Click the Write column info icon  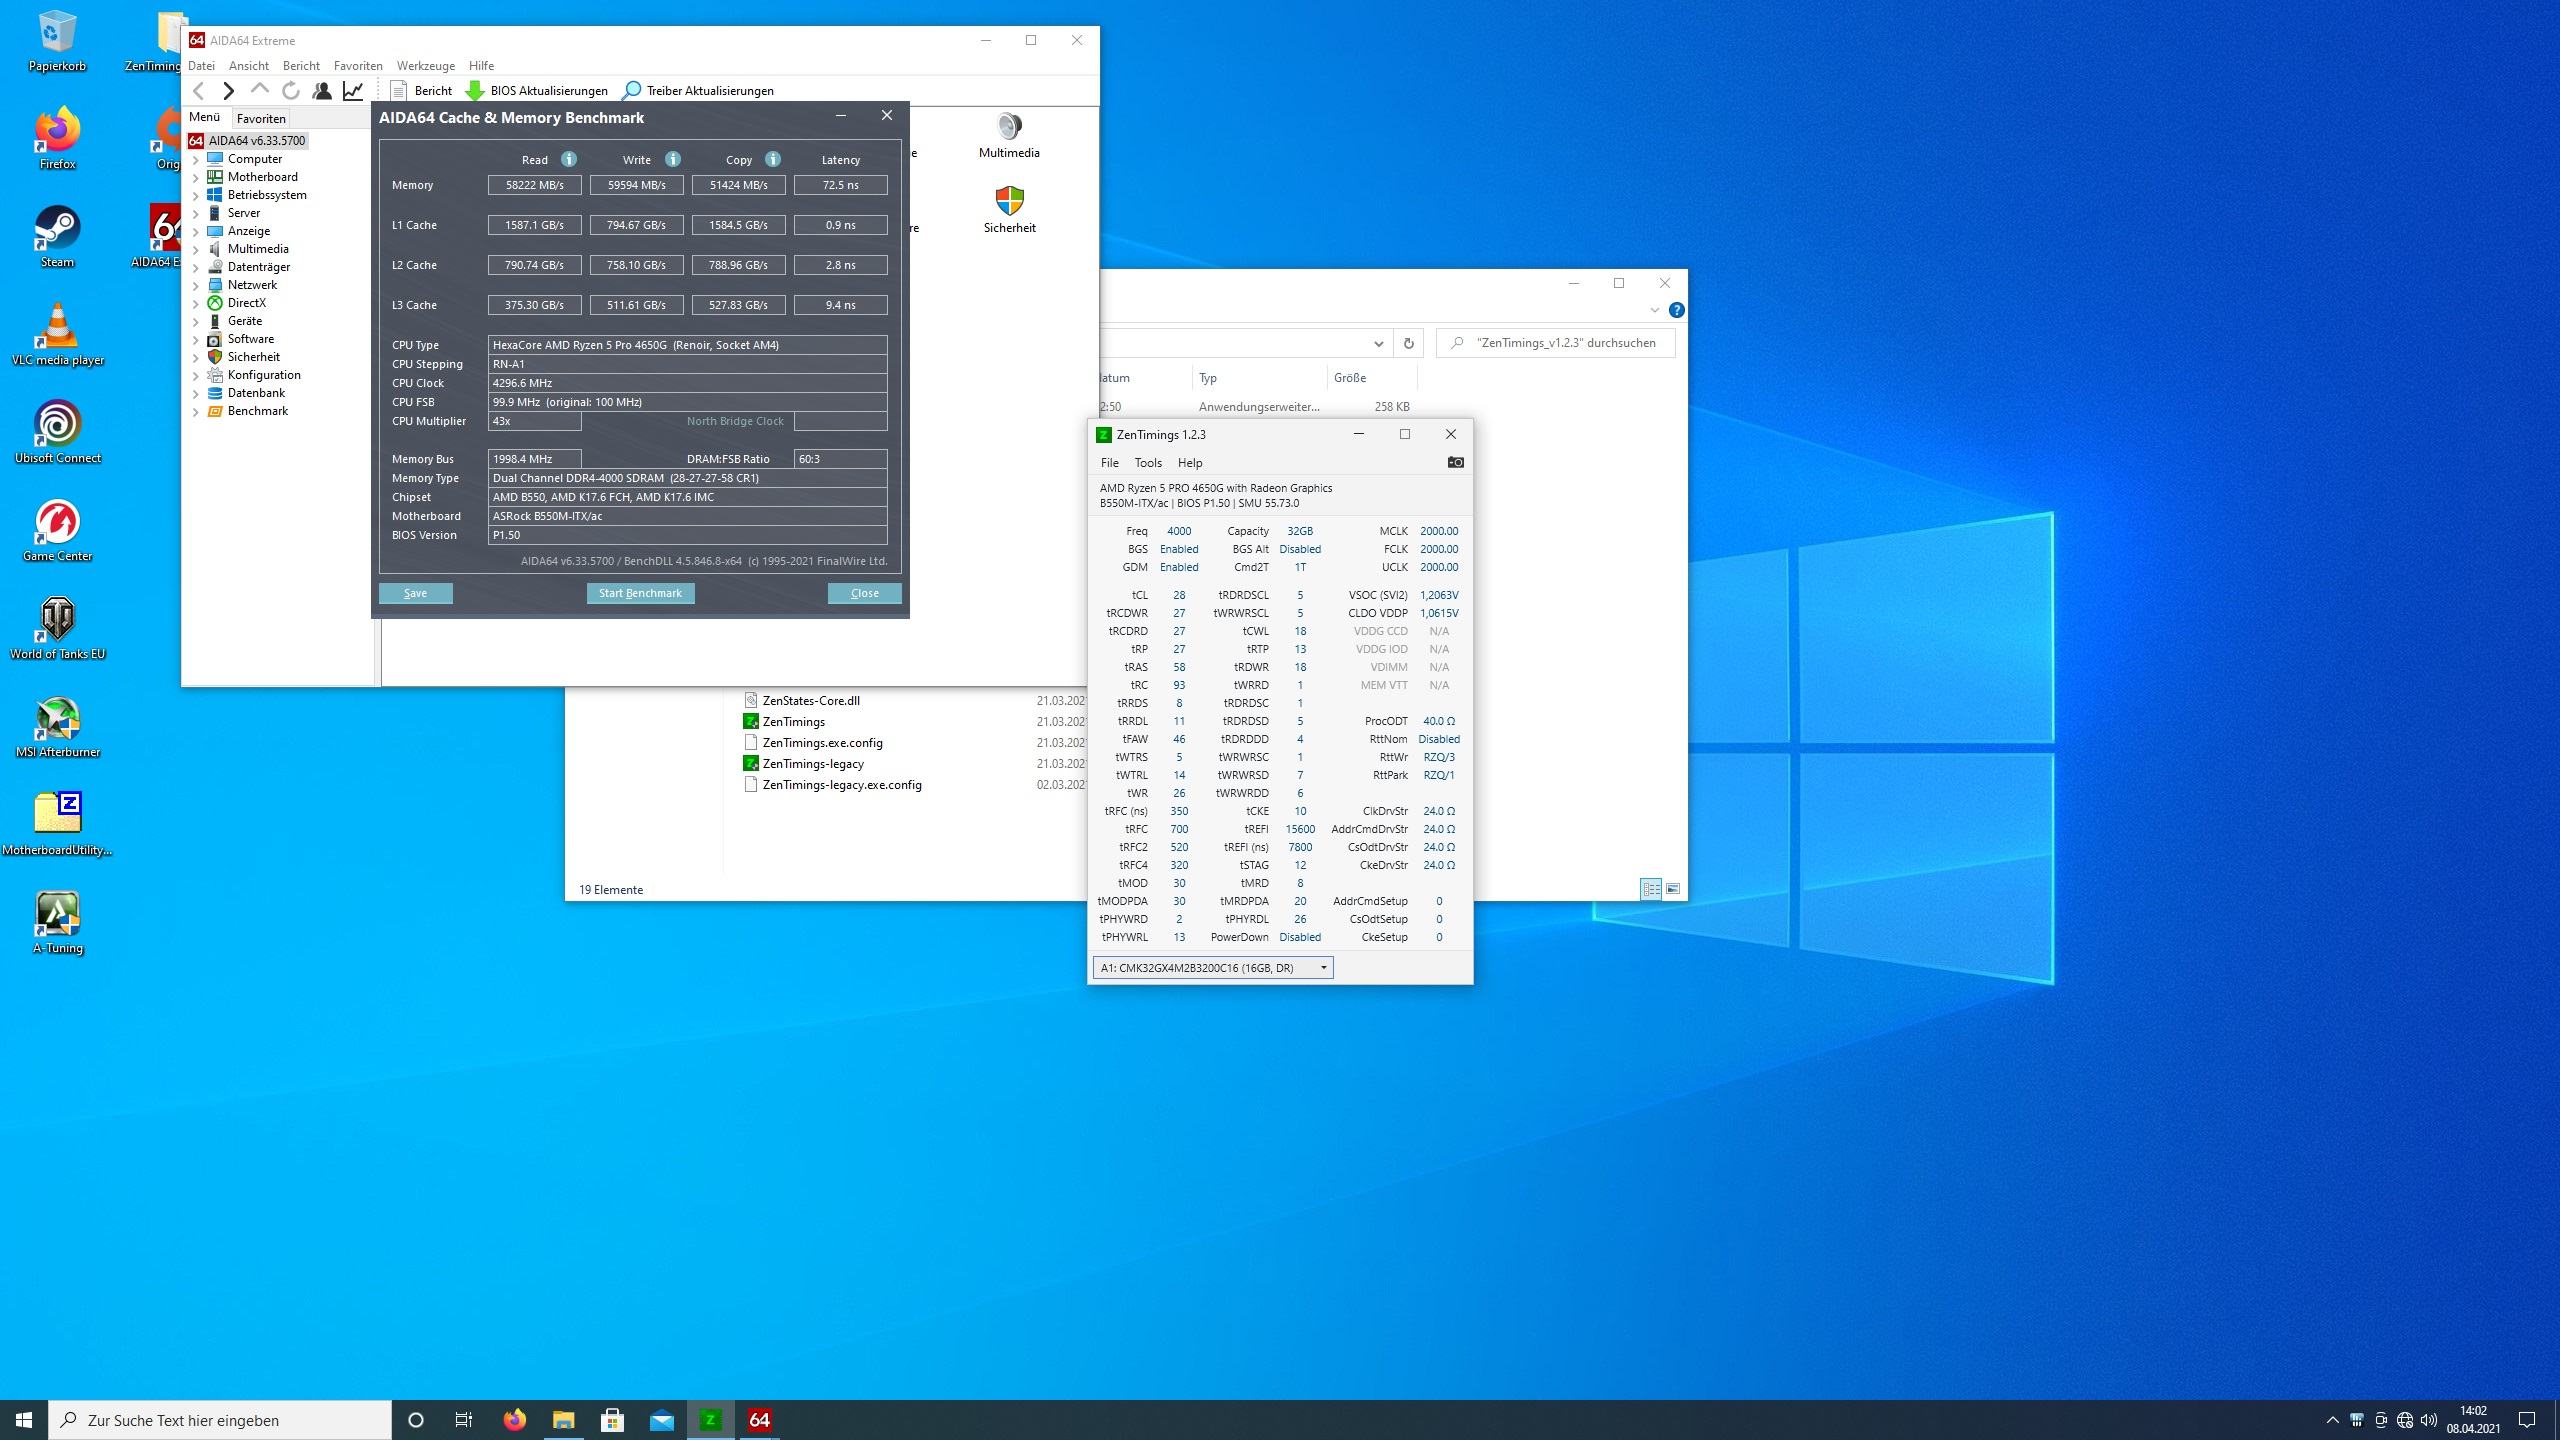673,159
